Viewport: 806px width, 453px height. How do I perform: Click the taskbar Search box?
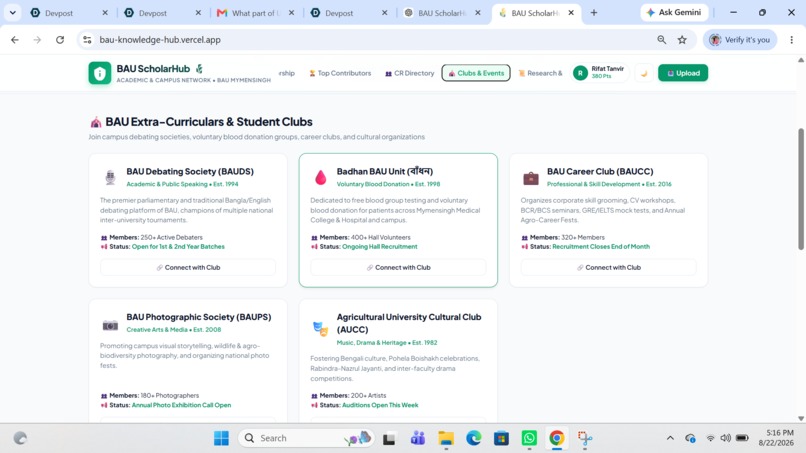[x=305, y=438]
